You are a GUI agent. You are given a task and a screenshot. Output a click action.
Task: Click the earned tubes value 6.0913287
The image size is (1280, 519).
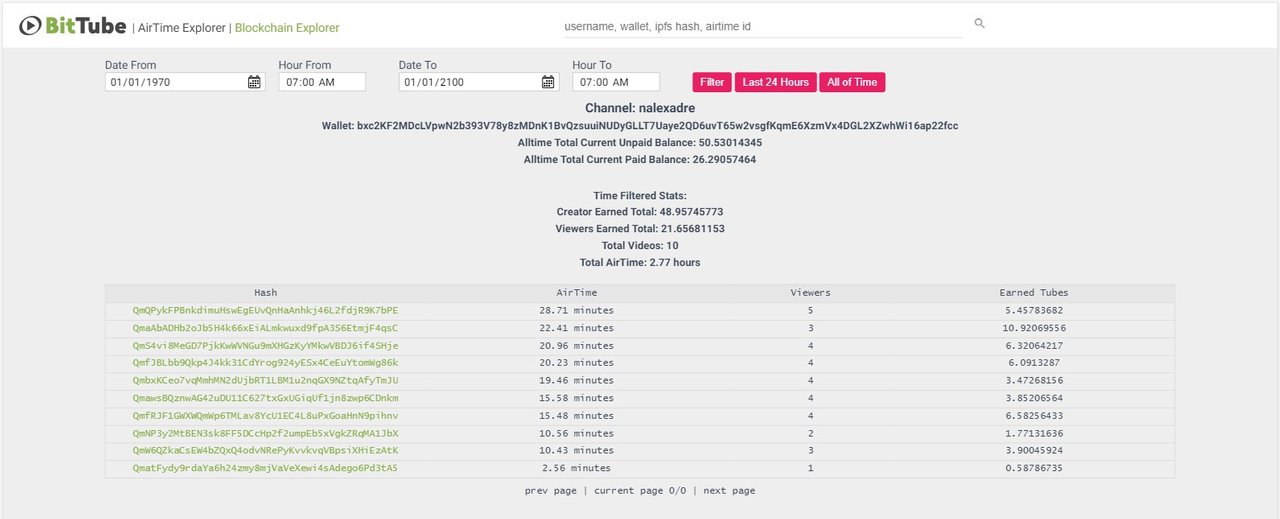1034,363
